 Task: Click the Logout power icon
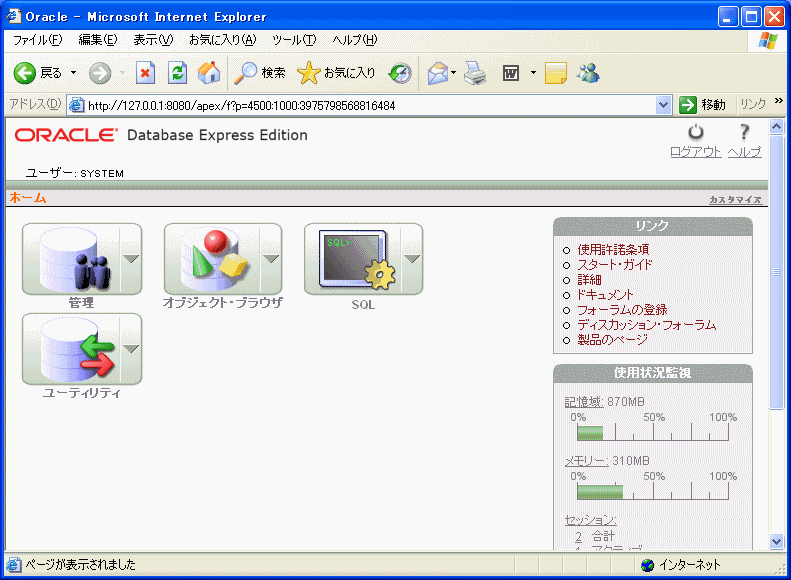point(696,132)
